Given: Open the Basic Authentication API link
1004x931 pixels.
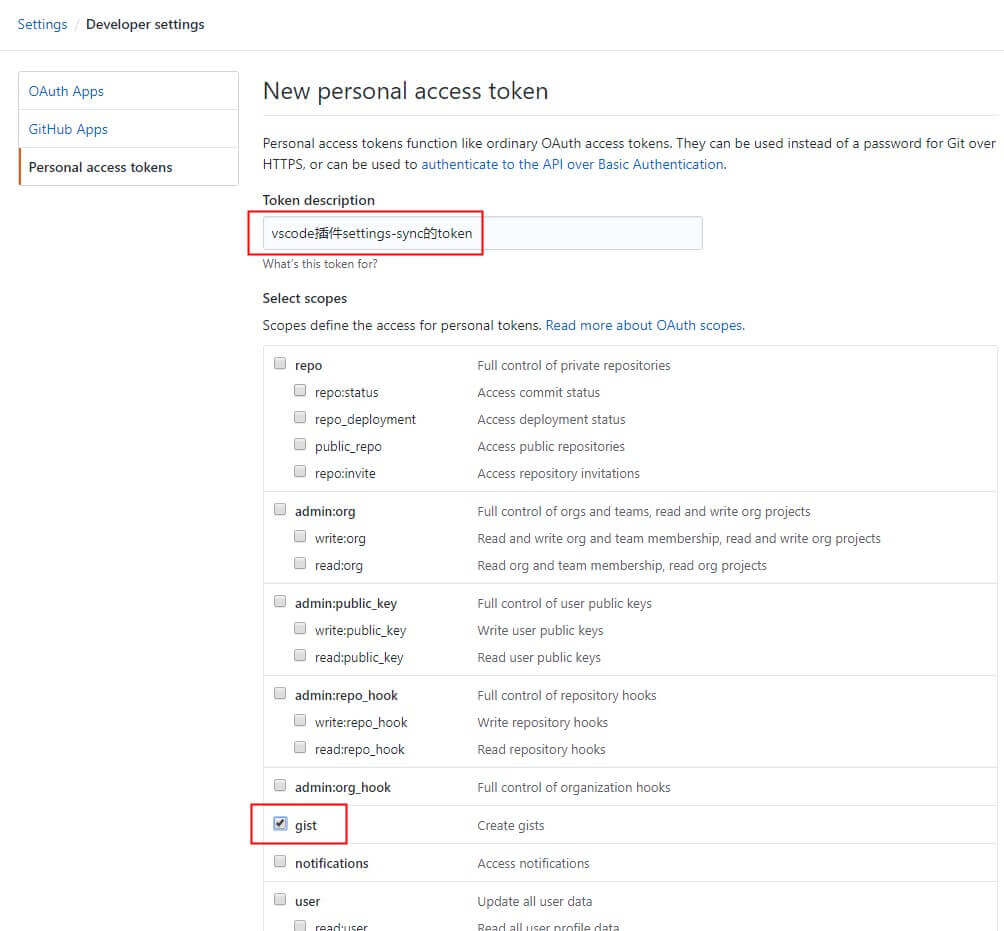Looking at the screenshot, I should click(572, 164).
